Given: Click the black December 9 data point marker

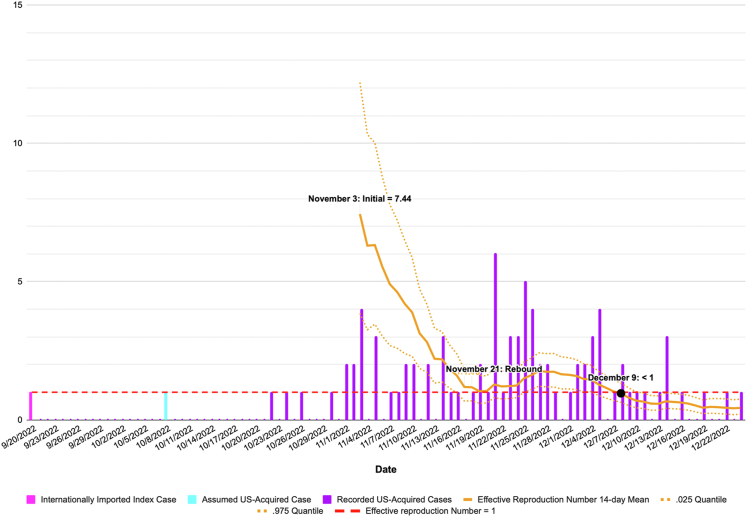Looking at the screenshot, I should pyautogui.click(x=621, y=394).
